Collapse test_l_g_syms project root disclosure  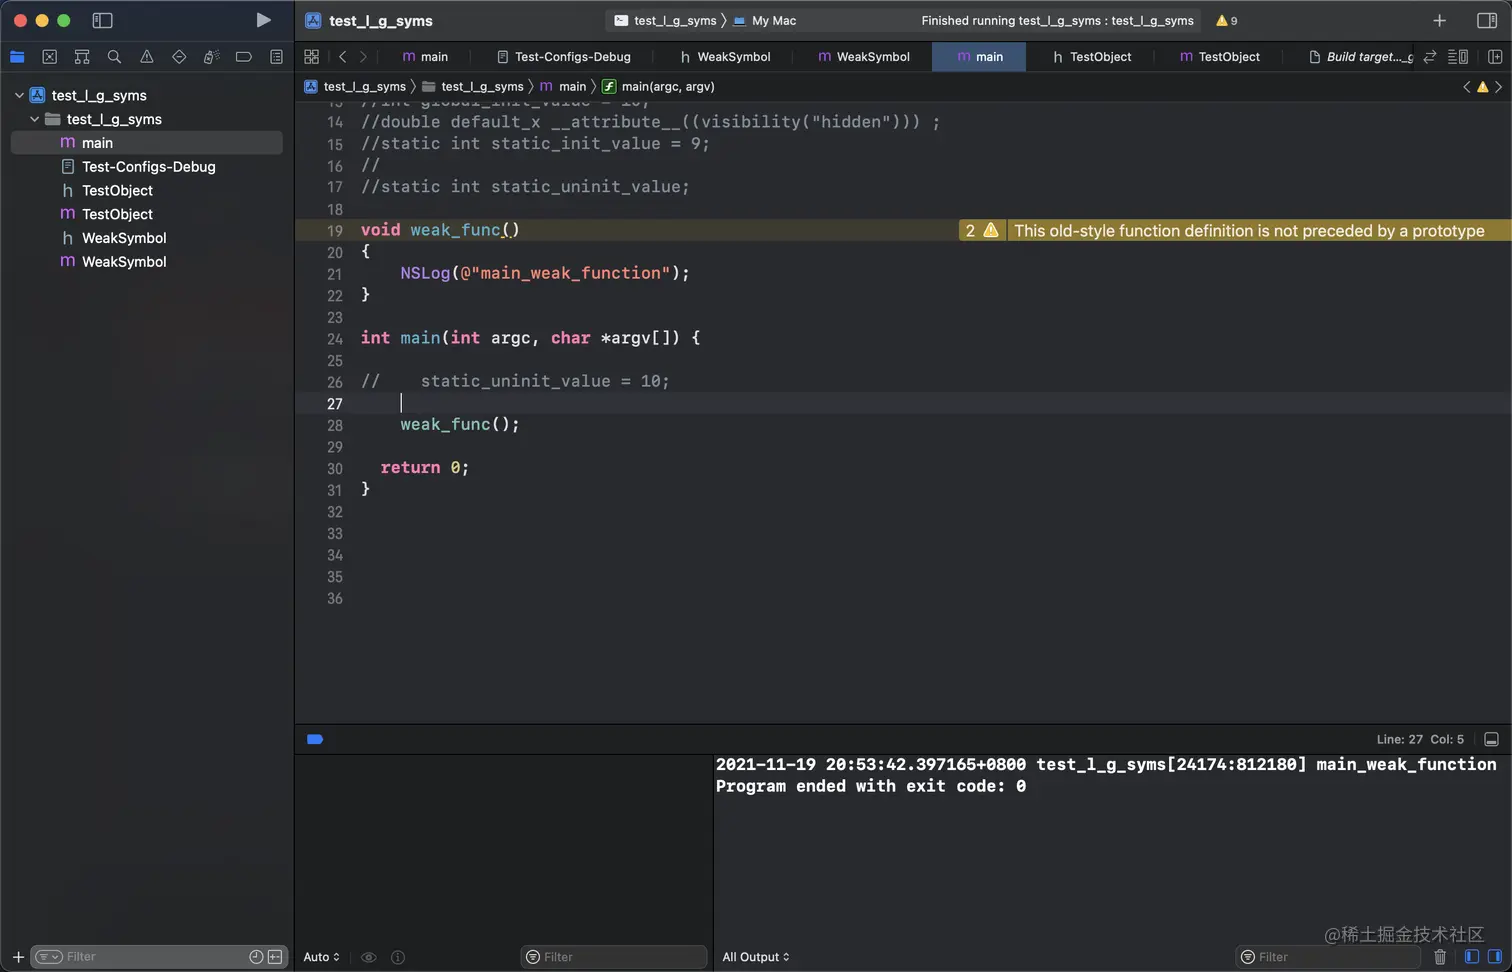coord(19,95)
